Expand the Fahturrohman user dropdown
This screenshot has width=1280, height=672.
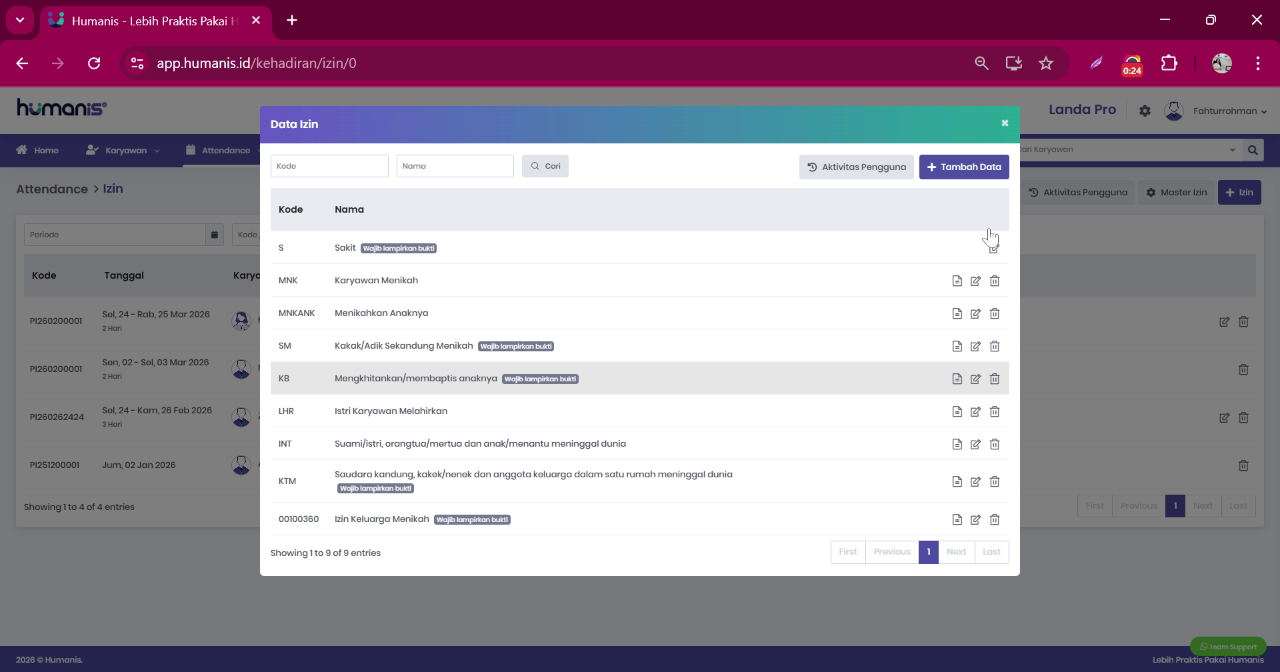click(1230, 111)
